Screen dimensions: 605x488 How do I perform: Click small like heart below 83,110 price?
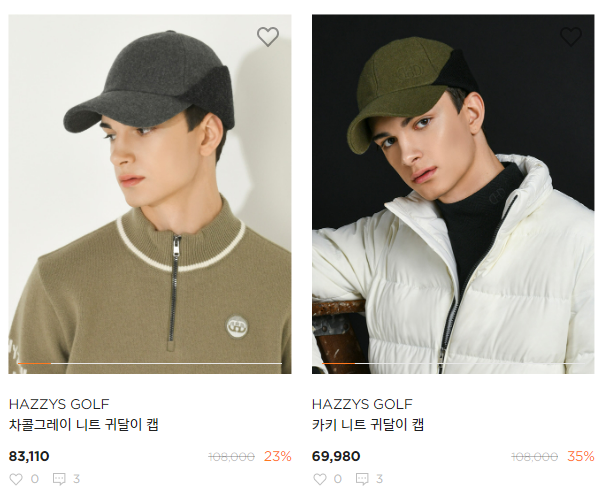[x=15, y=479]
